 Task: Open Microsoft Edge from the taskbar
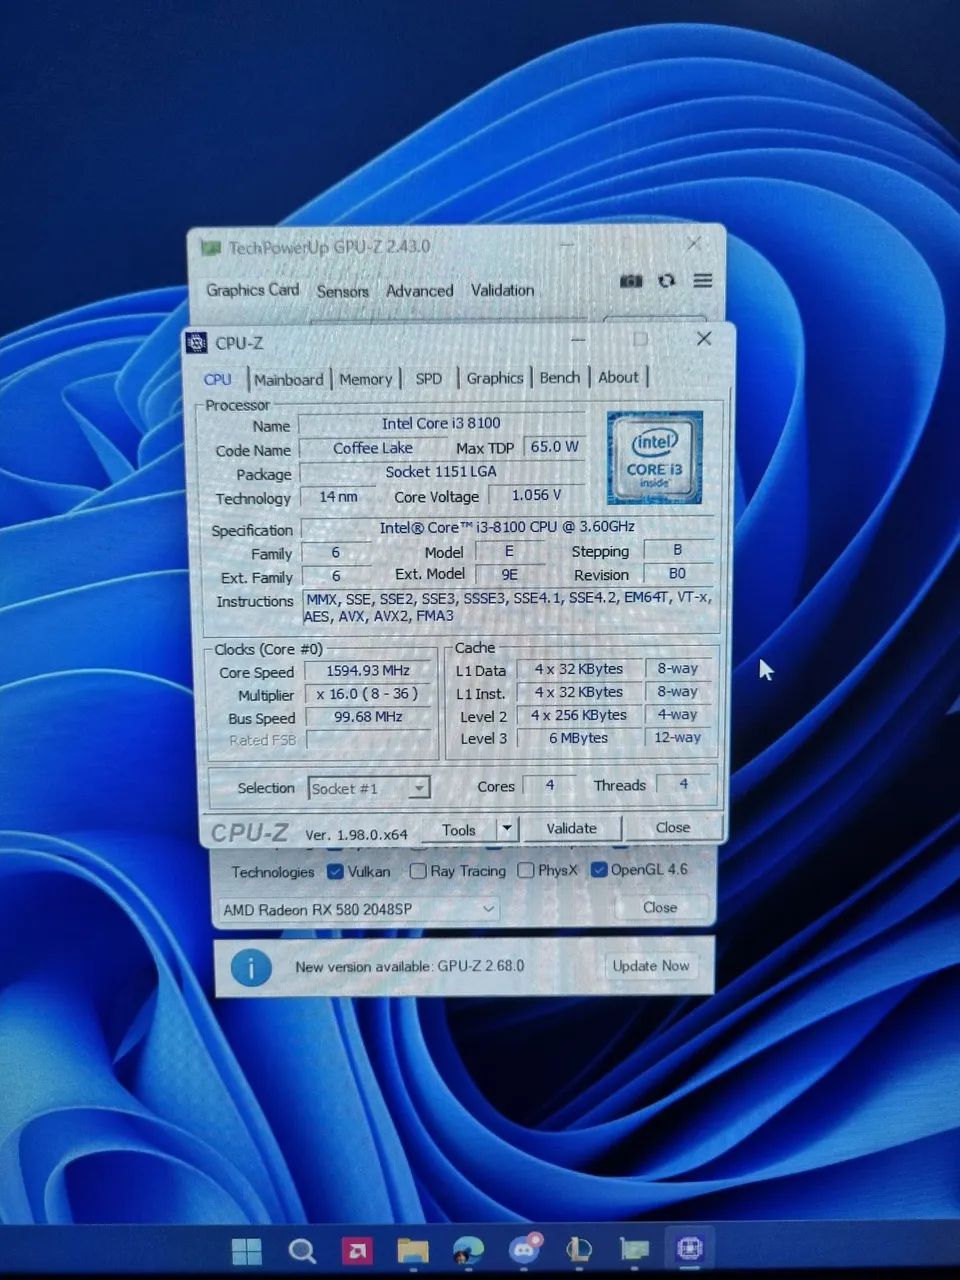pyautogui.click(x=468, y=1251)
